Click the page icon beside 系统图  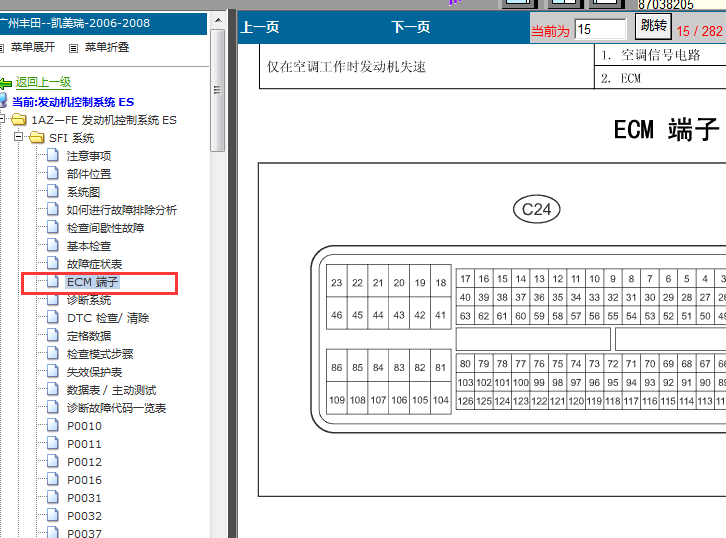click(53, 191)
